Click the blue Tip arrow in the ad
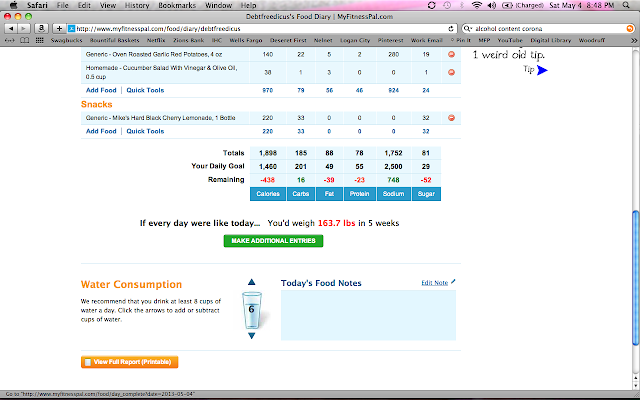This screenshot has height=400, width=640. pos(542,70)
